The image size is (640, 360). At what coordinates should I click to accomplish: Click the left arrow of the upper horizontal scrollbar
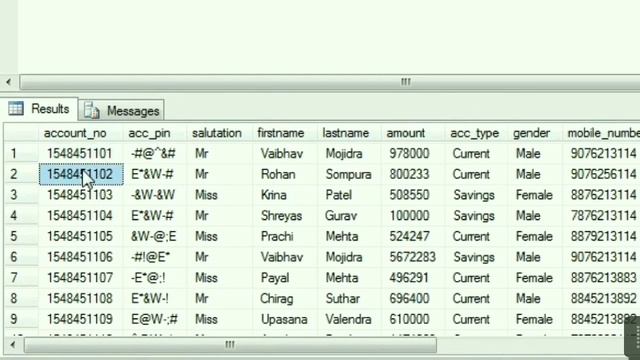9,82
